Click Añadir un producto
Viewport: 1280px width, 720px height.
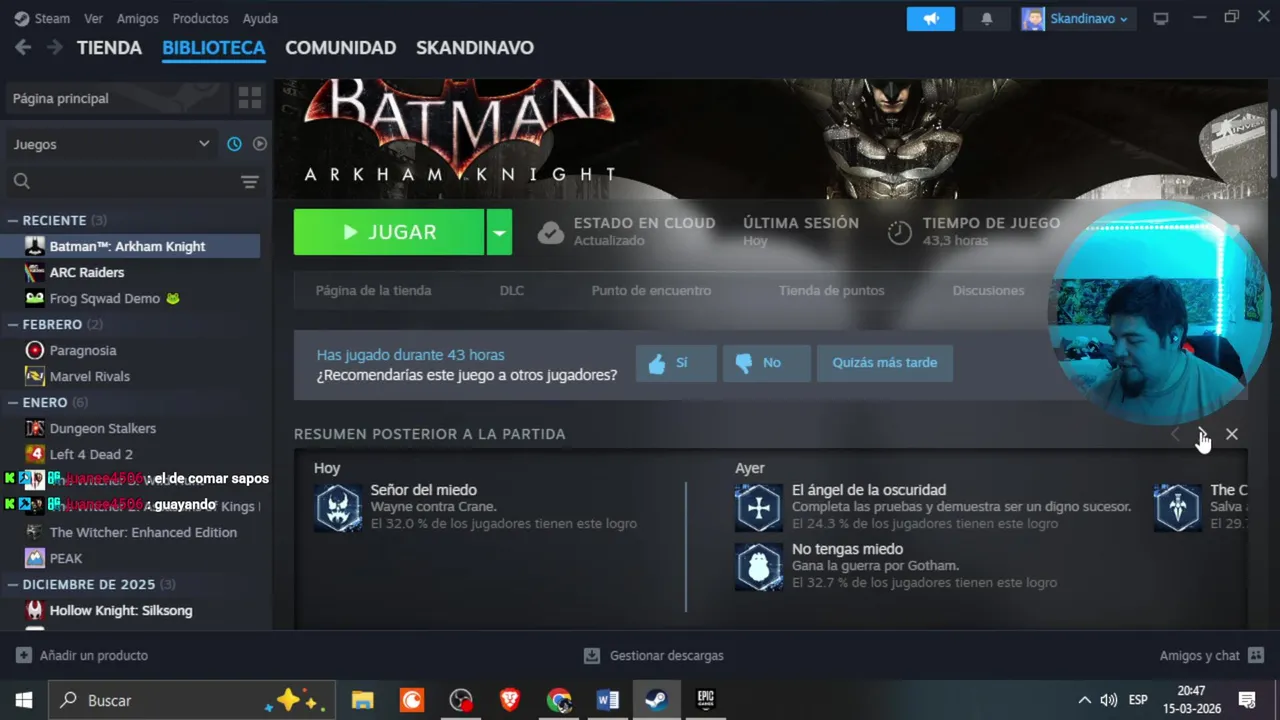click(x=82, y=655)
